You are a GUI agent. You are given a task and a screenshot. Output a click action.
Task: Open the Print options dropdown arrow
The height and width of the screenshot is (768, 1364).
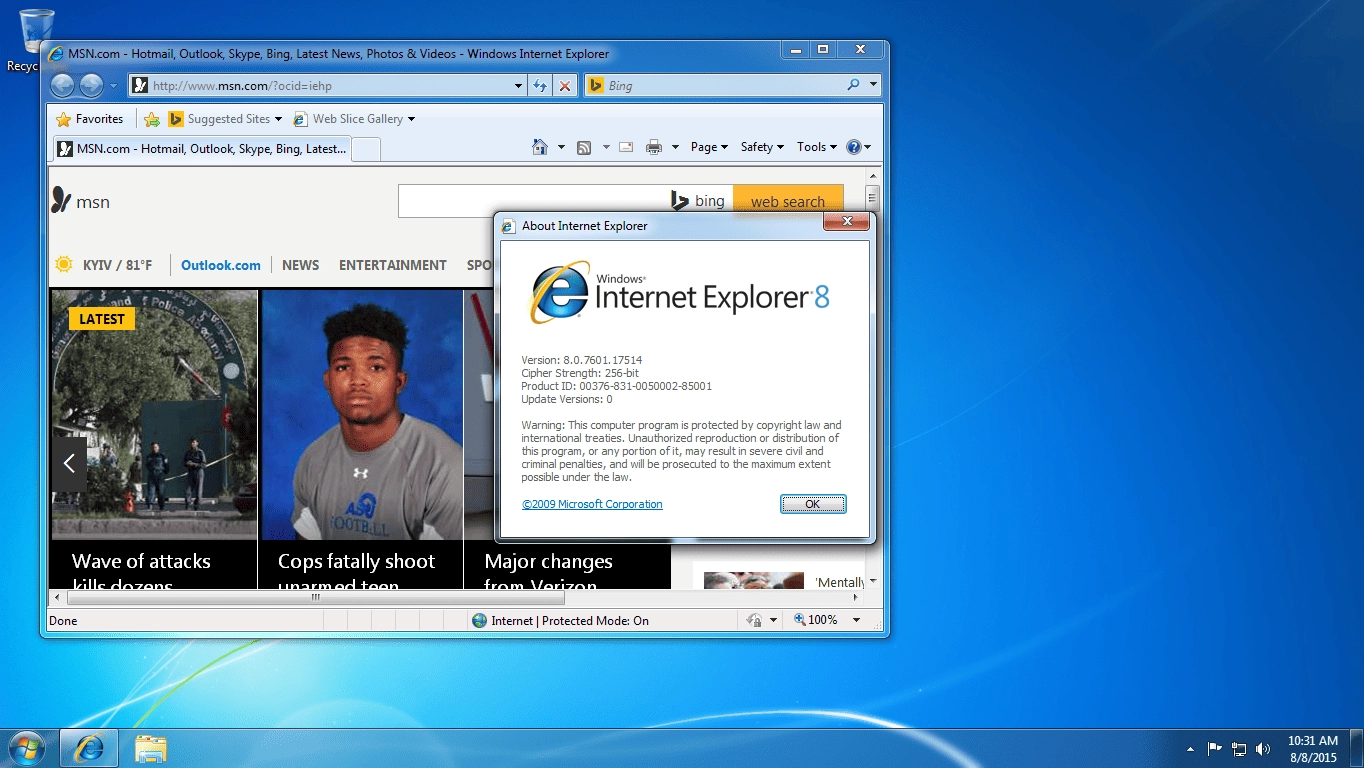pos(675,147)
